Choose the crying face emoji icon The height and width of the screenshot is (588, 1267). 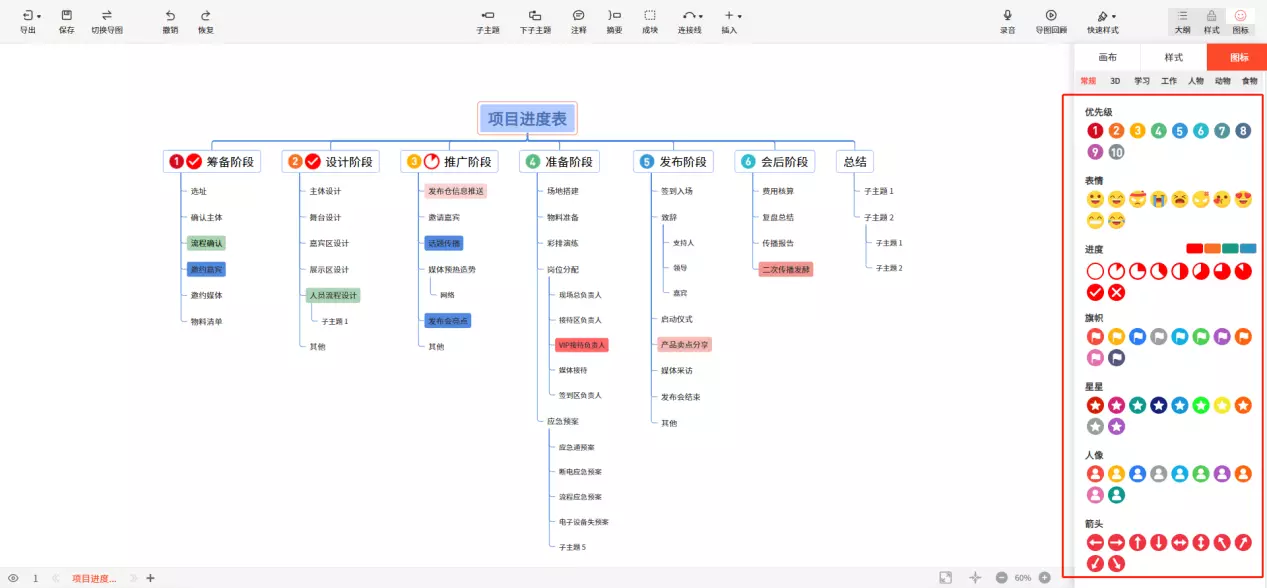coord(1159,199)
